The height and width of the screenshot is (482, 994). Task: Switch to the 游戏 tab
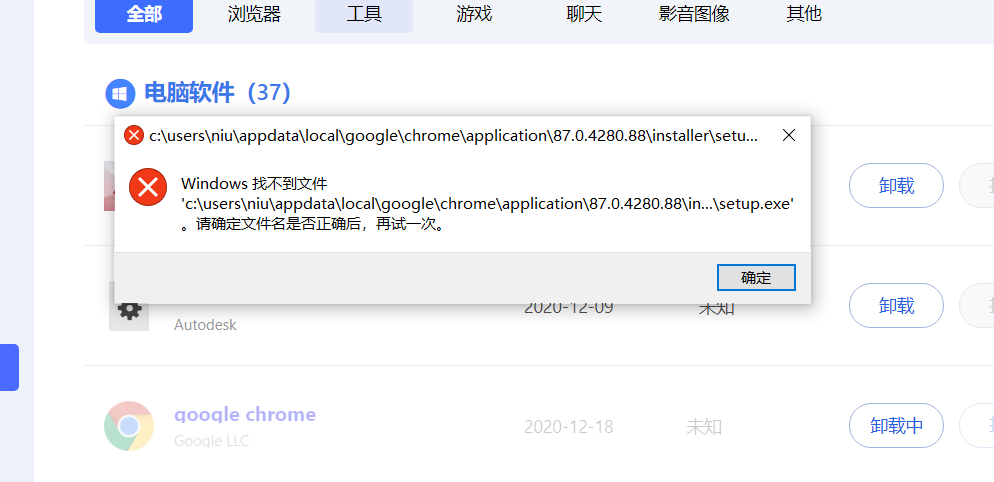tap(474, 14)
